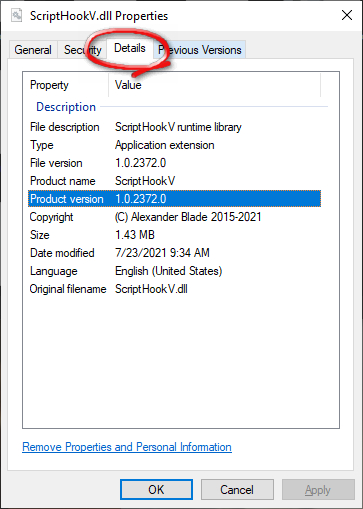Viewport: 363px width, 509px height.
Task: Click the file icon in title bar
Action: [16, 15]
